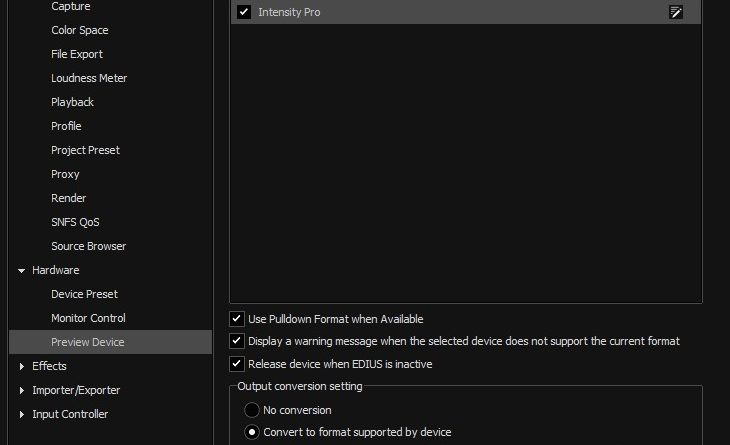Viewport: 730px width, 445px height.
Task: Select the No conversion radio option
Action: click(252, 410)
